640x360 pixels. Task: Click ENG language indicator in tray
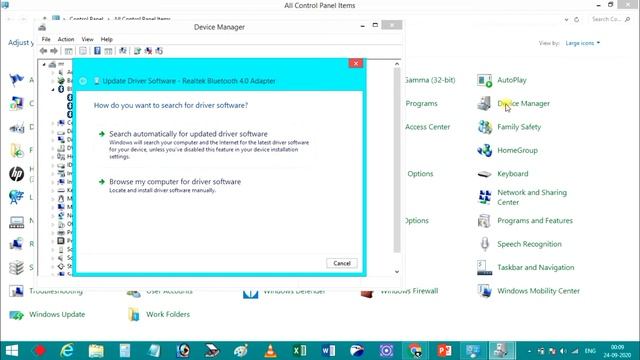coord(590,351)
